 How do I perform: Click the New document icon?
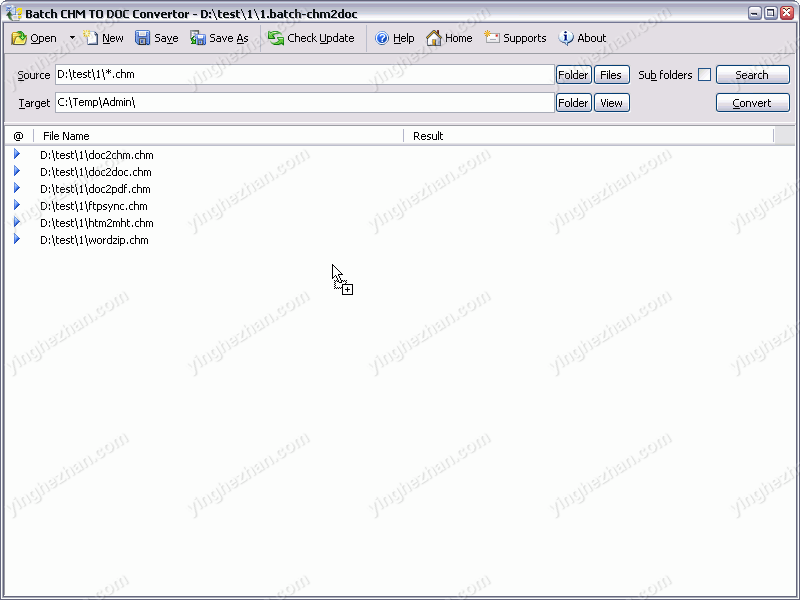pyautogui.click(x=91, y=38)
